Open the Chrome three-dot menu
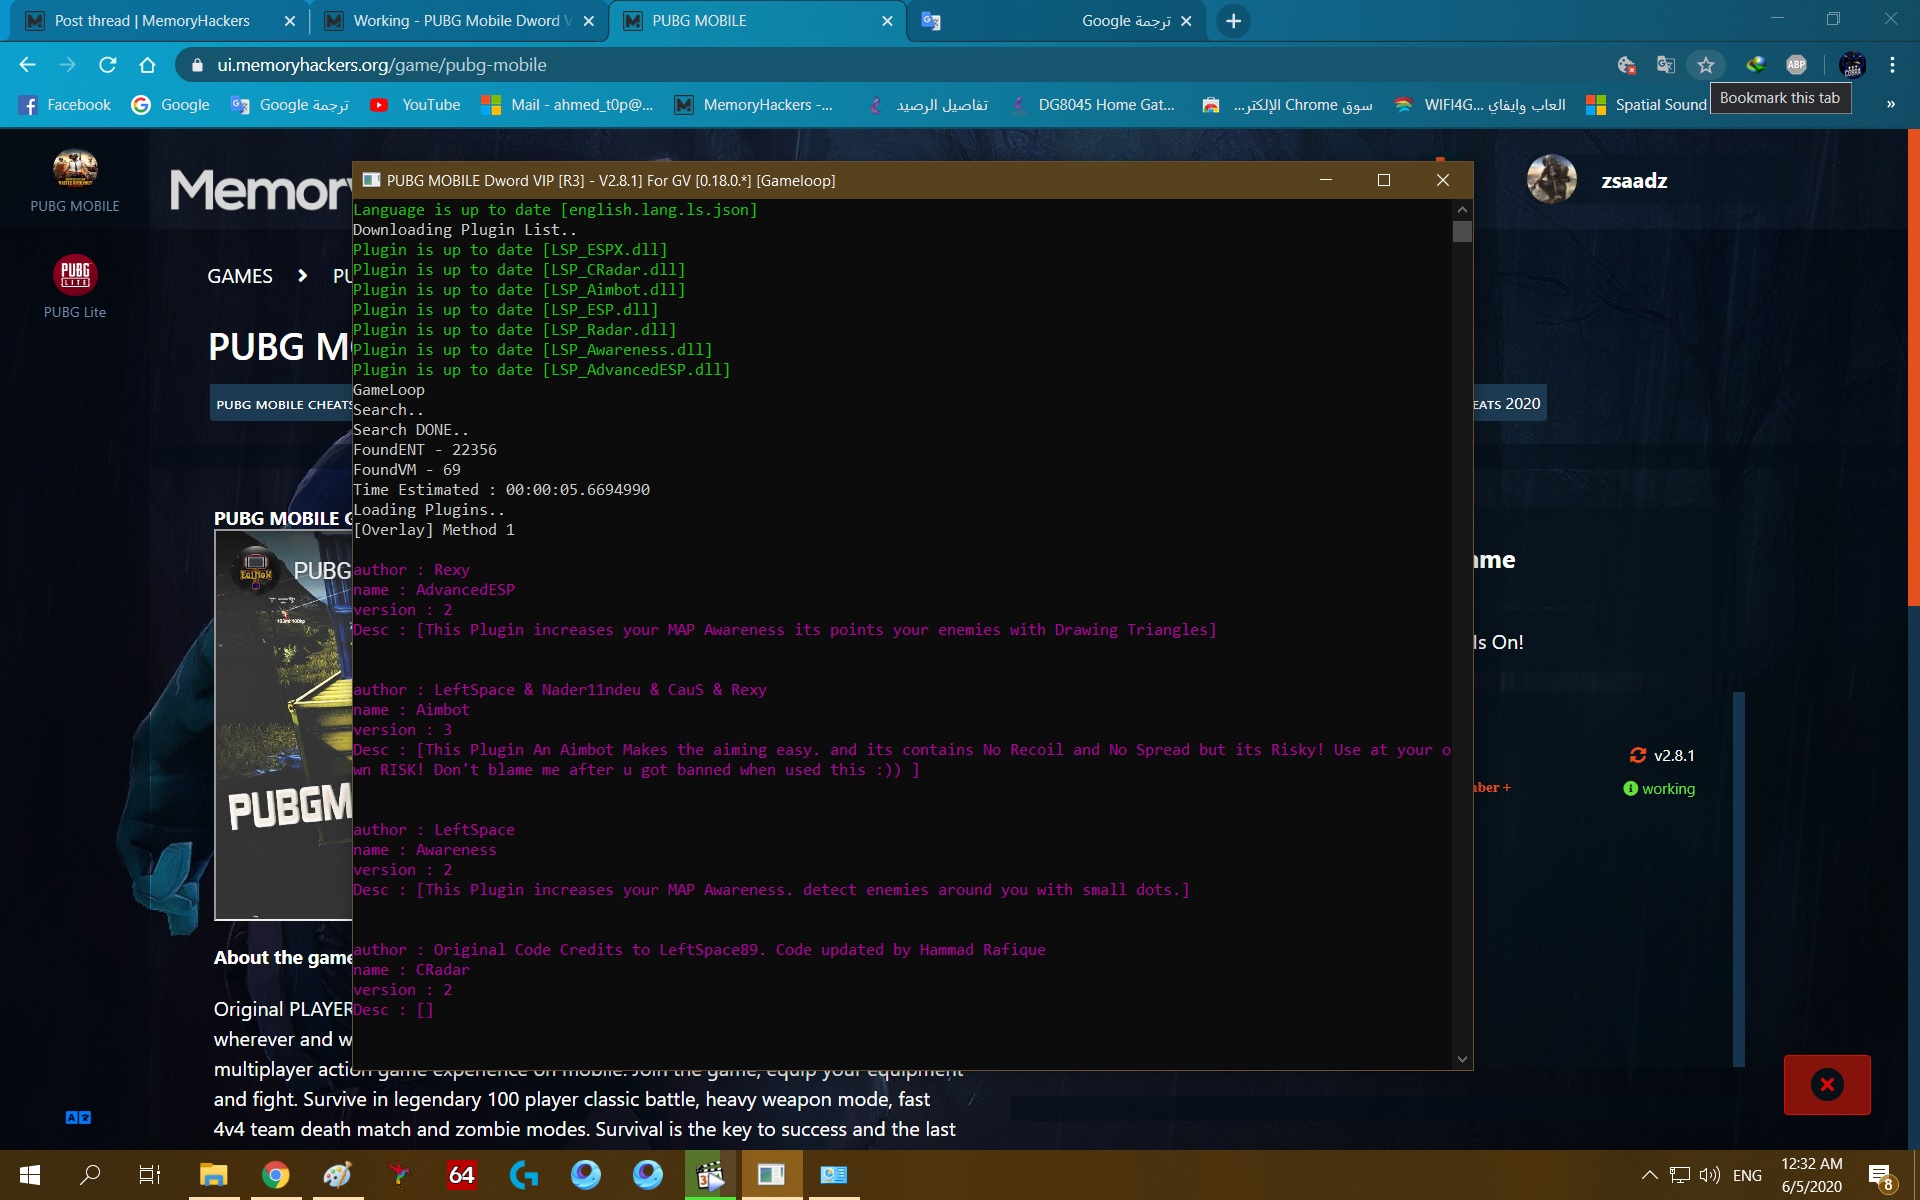The image size is (1920, 1200). (x=1892, y=65)
